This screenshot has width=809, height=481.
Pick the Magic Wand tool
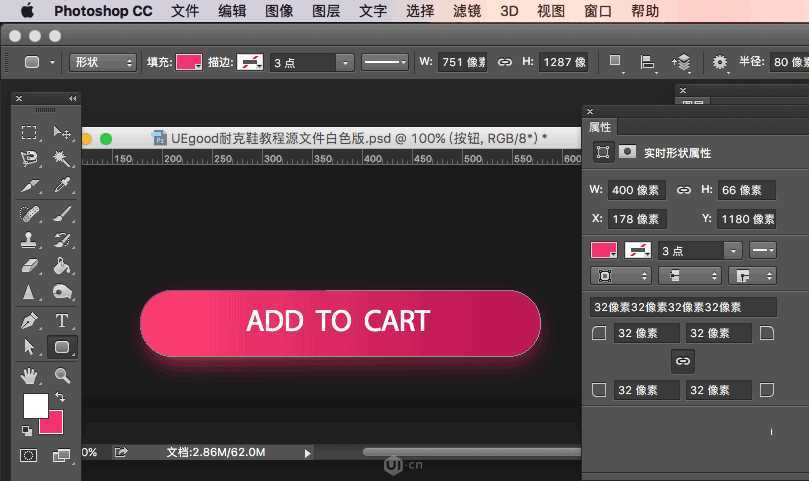click(x=62, y=159)
